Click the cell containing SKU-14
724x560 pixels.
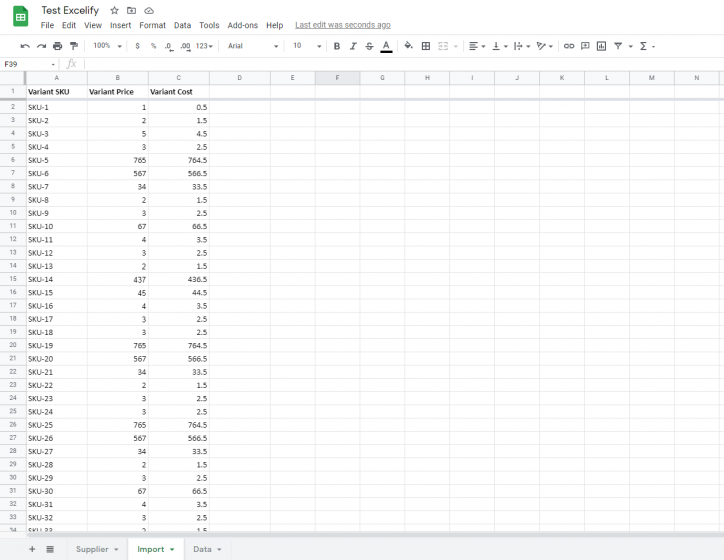(x=56, y=279)
